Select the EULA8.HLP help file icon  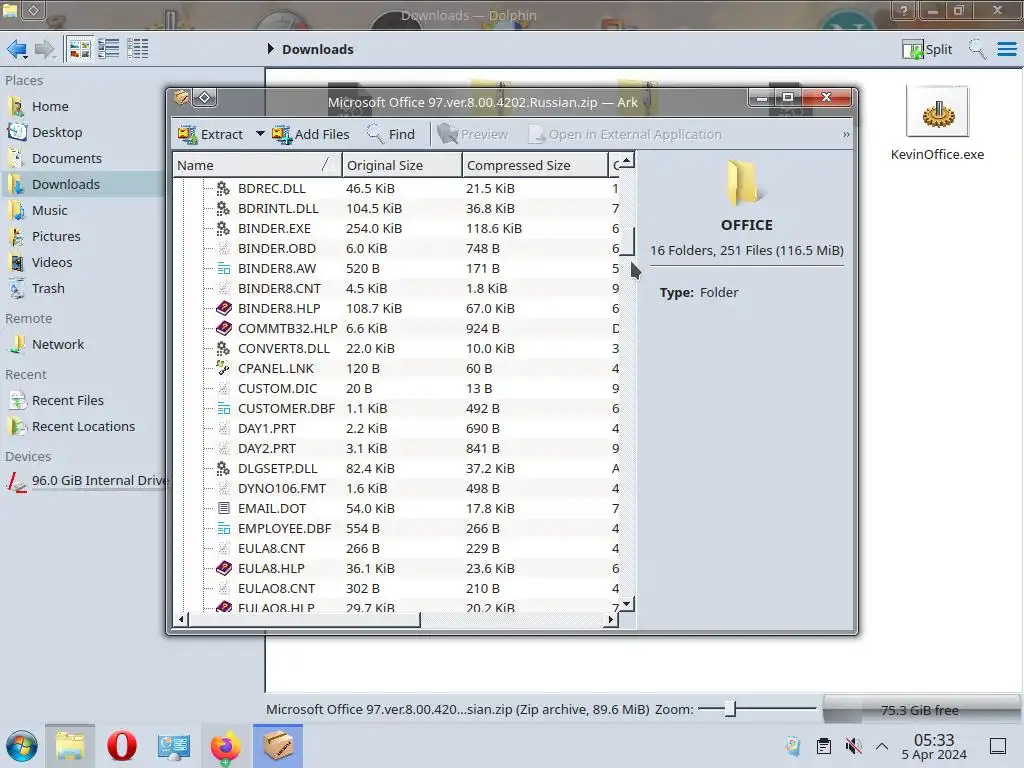[223, 568]
